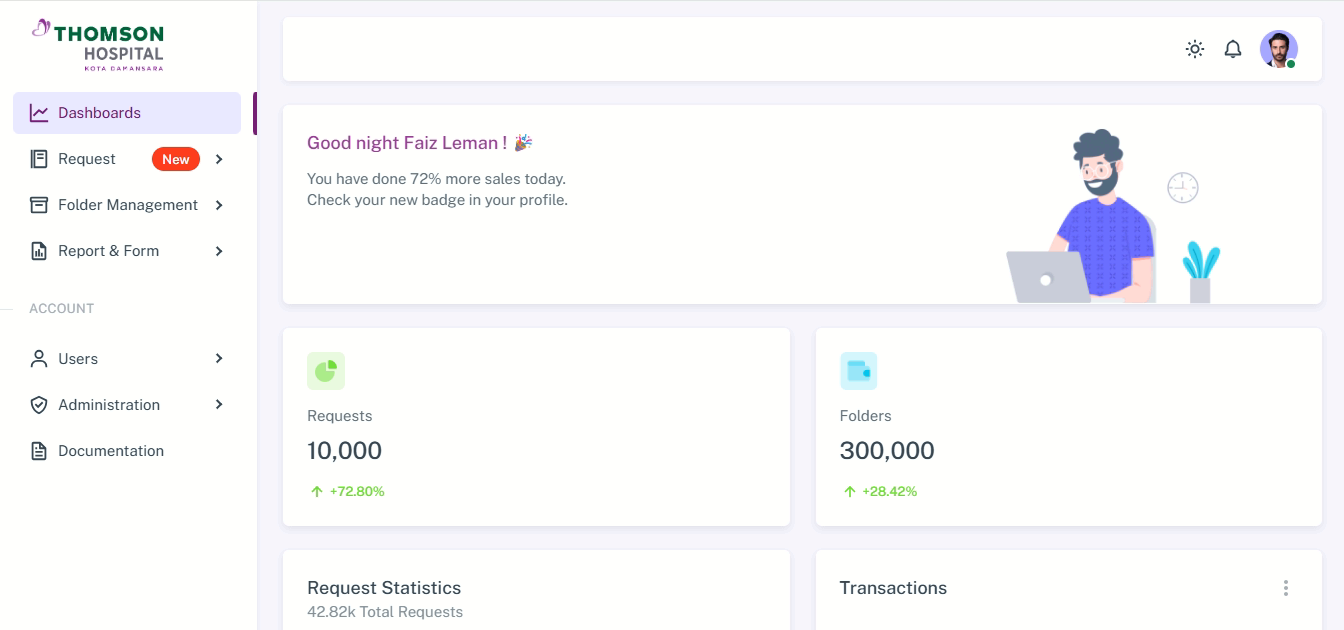Click the Request book icon
The width and height of the screenshot is (1344, 630).
coord(39,159)
